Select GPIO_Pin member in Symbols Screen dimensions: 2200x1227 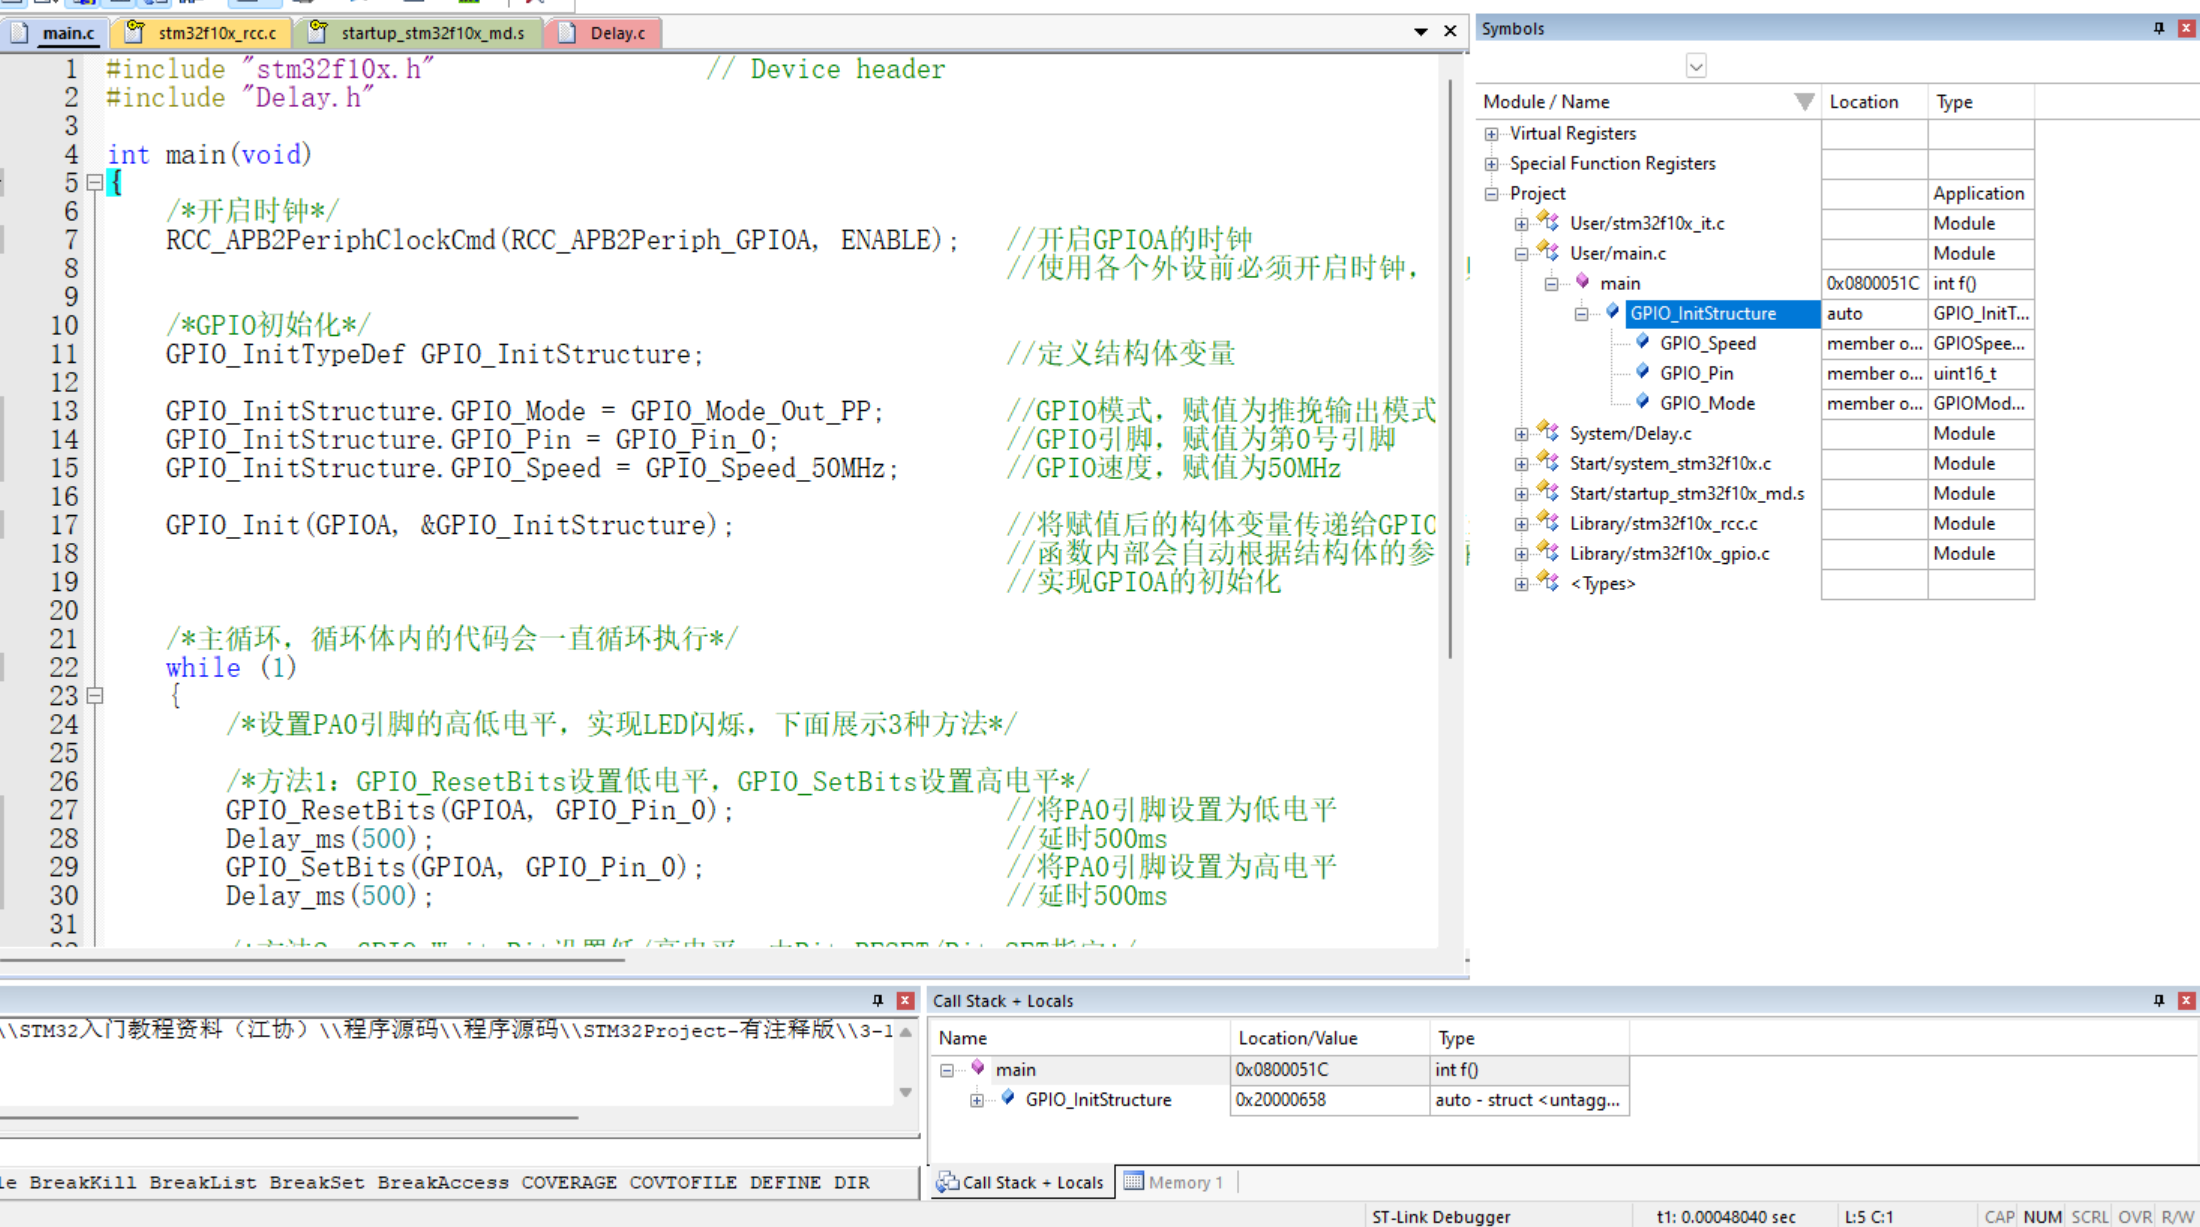click(1696, 373)
